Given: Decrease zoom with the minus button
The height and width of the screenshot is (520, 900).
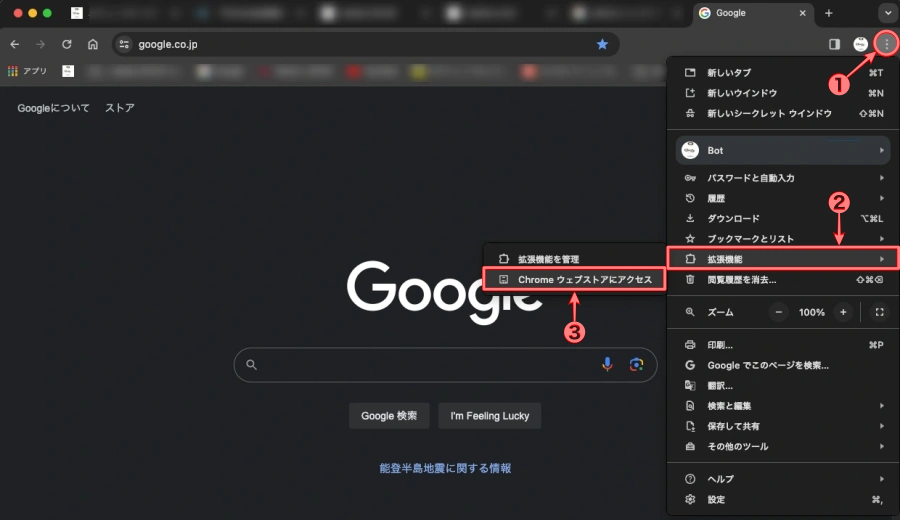Looking at the screenshot, I should [779, 312].
